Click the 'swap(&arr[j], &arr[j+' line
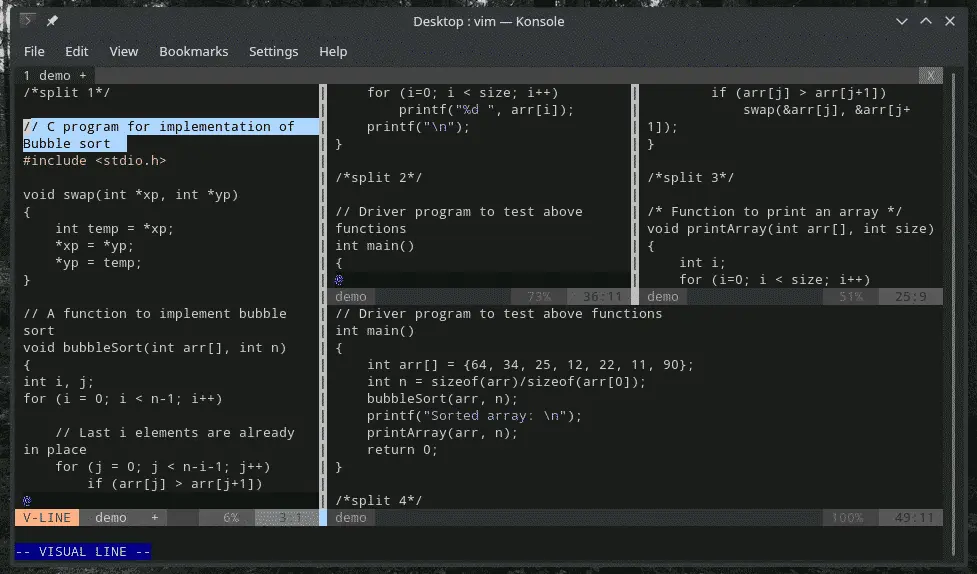Viewport: 977px width, 574px height. point(827,110)
